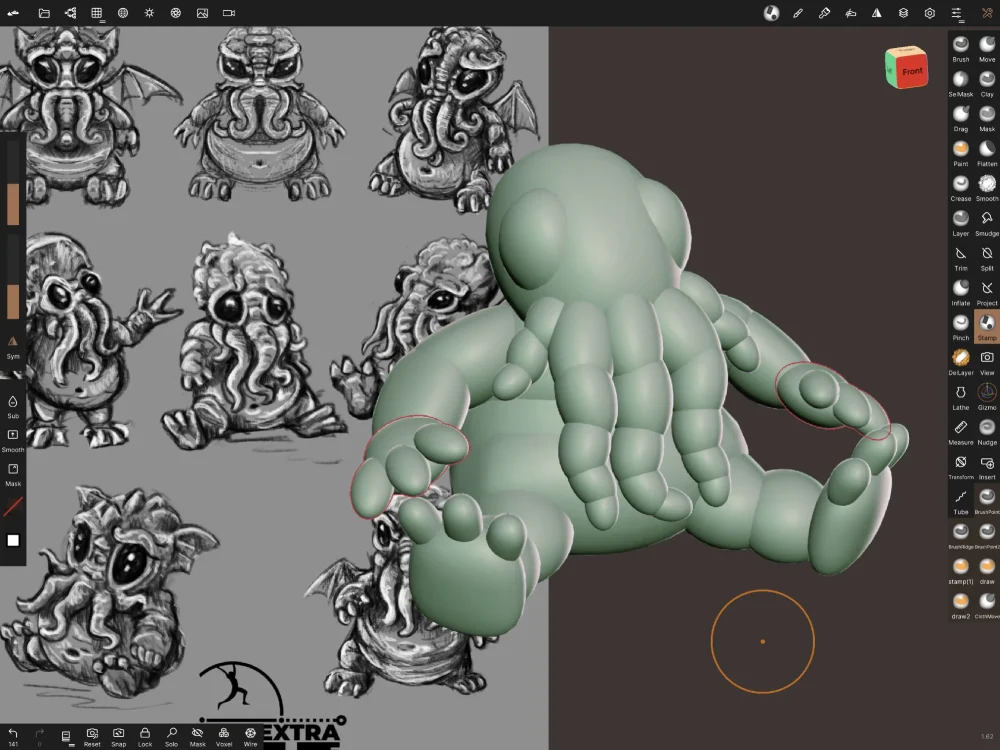This screenshot has width=1000, height=750.
Task: Select the Gizmo tool
Action: click(x=987, y=397)
